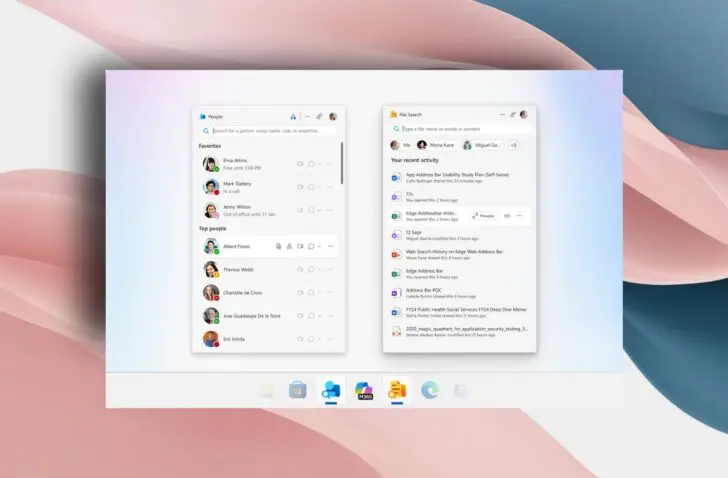Image resolution: width=728 pixels, height=478 pixels.
Task: Filter files by Me
Action: pos(401,145)
